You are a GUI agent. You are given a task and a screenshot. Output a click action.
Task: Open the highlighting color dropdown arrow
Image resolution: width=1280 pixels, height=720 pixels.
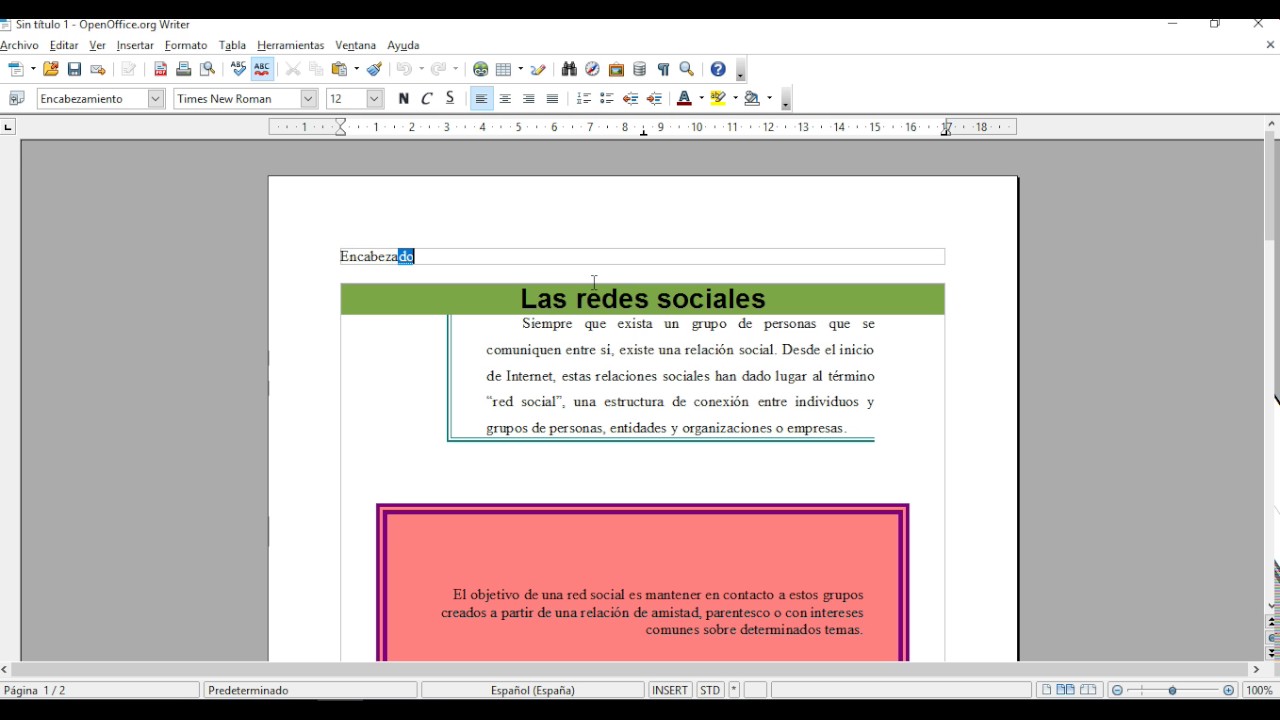[735, 98]
